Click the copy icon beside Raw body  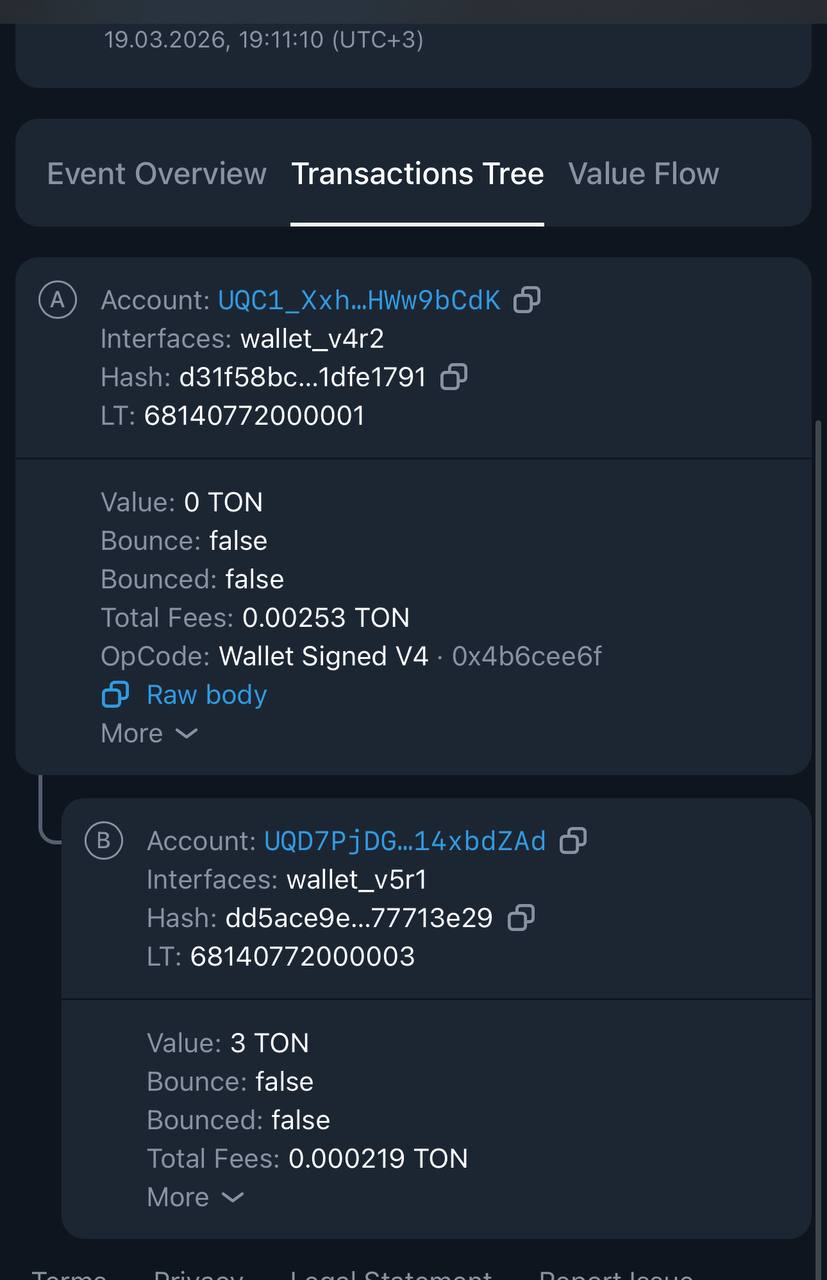click(116, 694)
